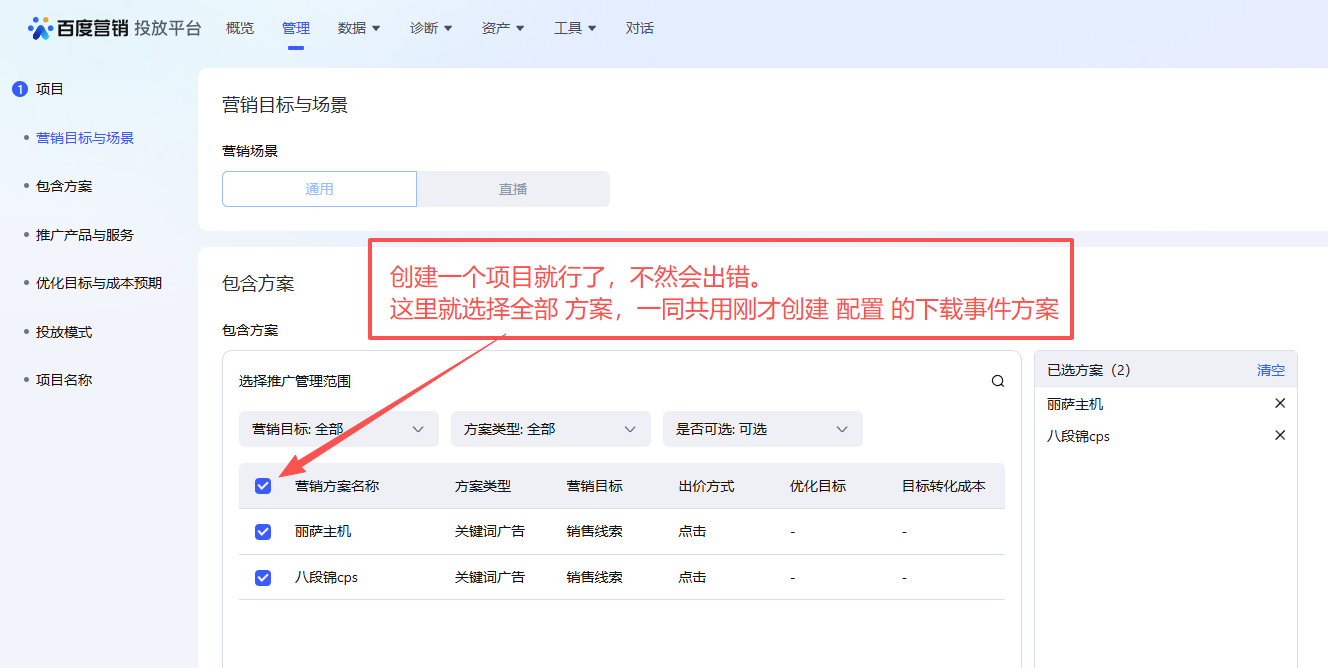Jump to 推广产品与服务 section
The height and width of the screenshot is (668, 1328).
pyautogui.click(x=85, y=235)
